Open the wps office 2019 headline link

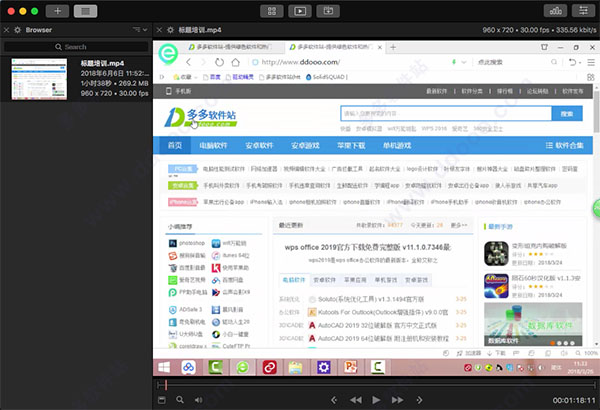coord(368,247)
